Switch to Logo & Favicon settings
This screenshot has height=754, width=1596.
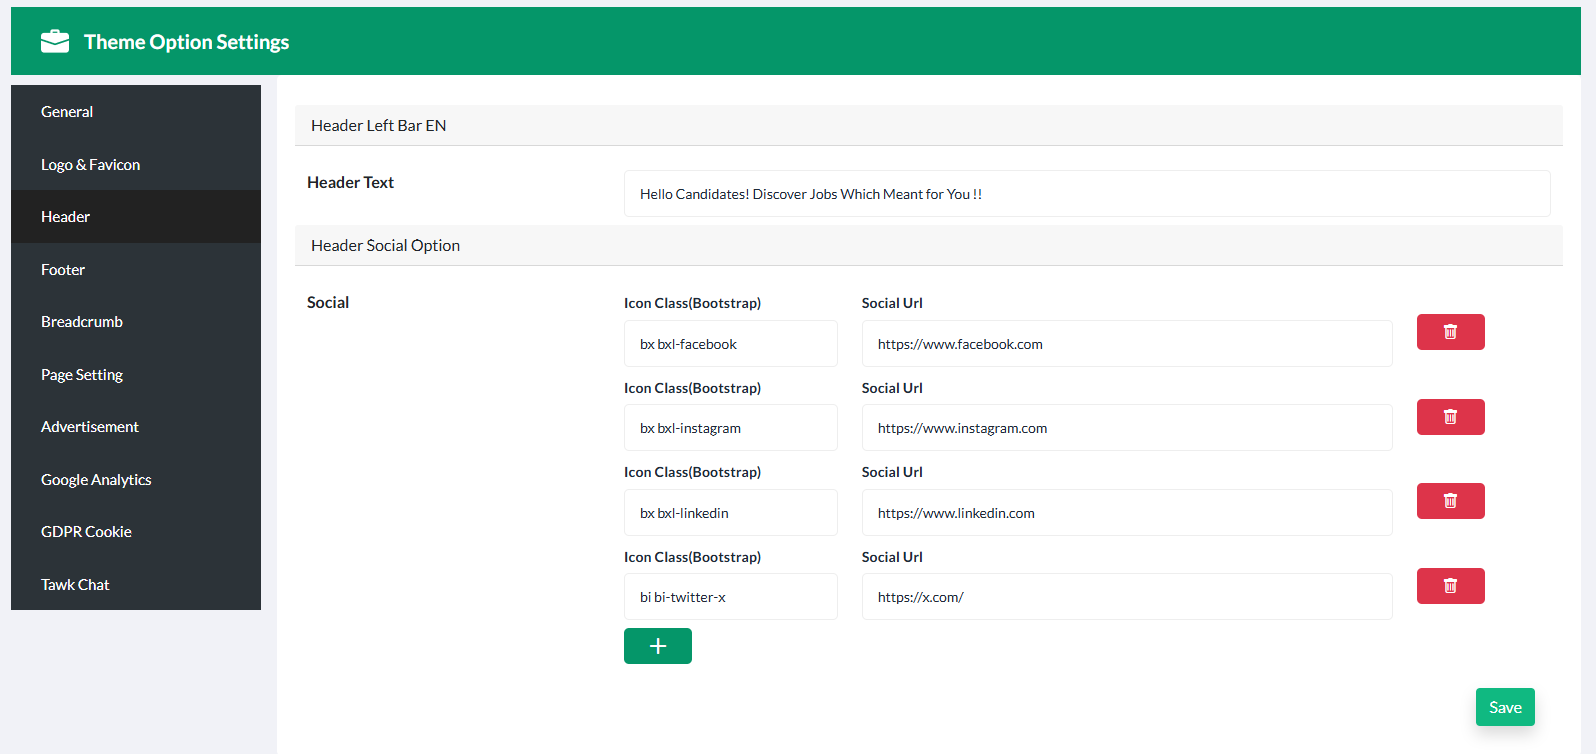[x=90, y=165]
